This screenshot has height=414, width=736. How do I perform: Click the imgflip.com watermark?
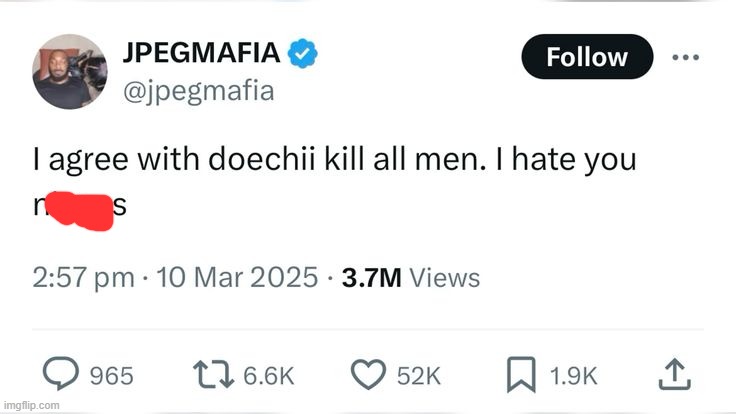point(30,406)
